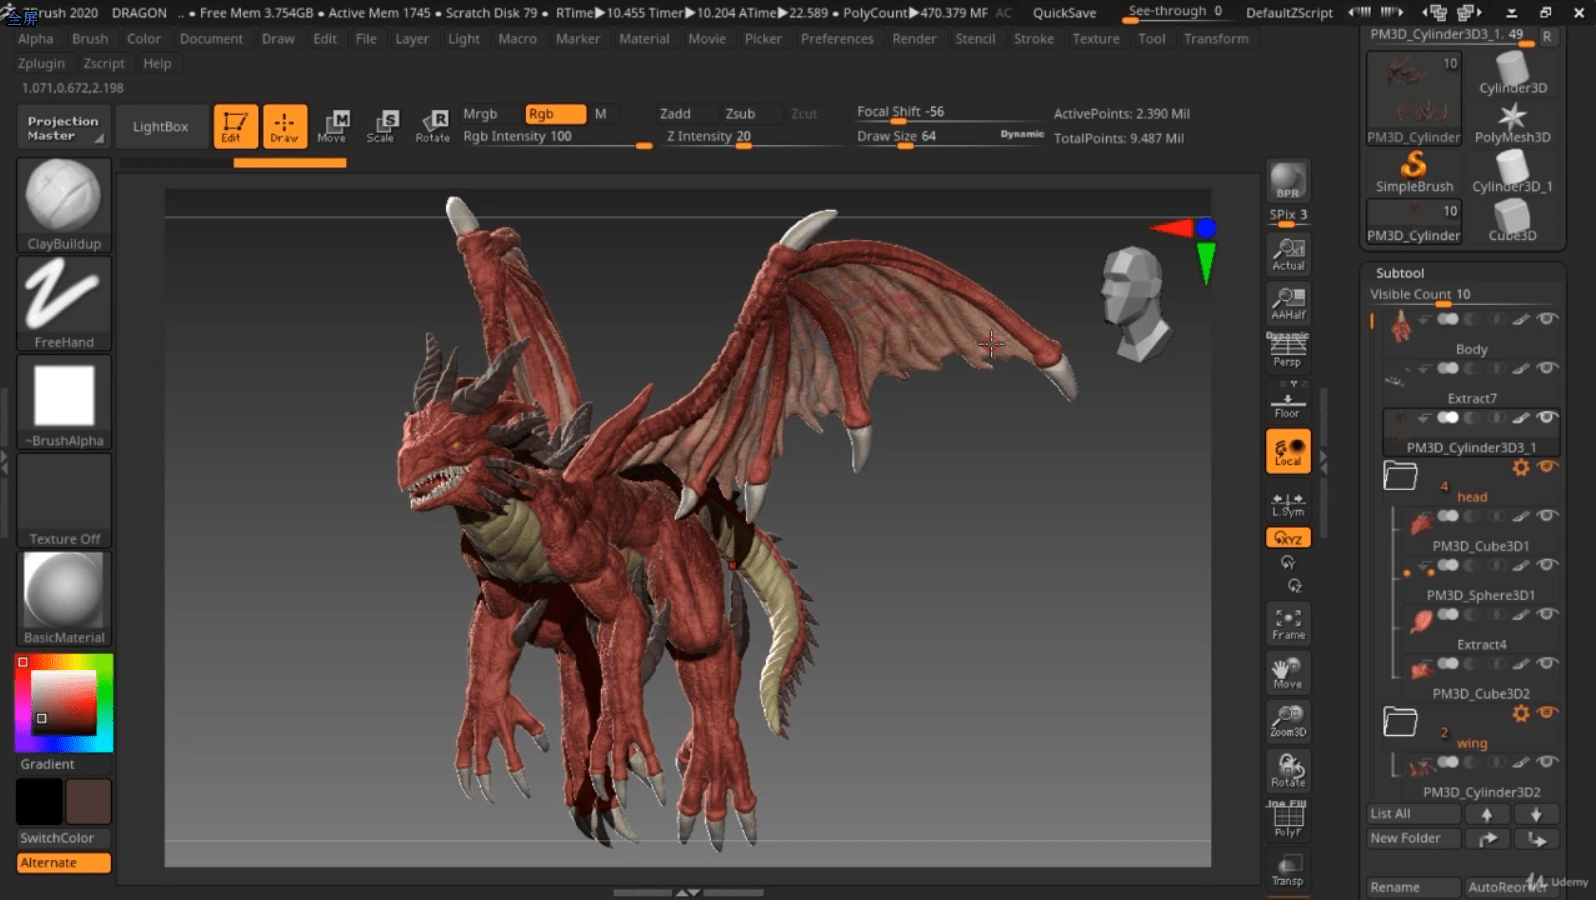1596x900 pixels.
Task: Adjust the Draw Size slider
Action: (x=950, y=136)
